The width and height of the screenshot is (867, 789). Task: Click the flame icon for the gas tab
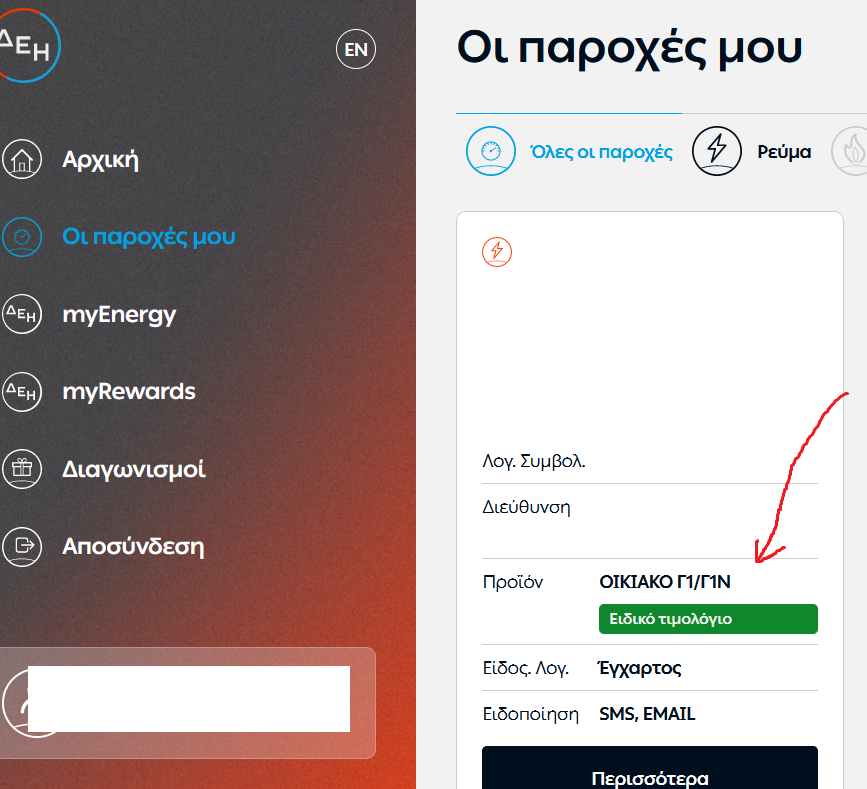[850, 151]
